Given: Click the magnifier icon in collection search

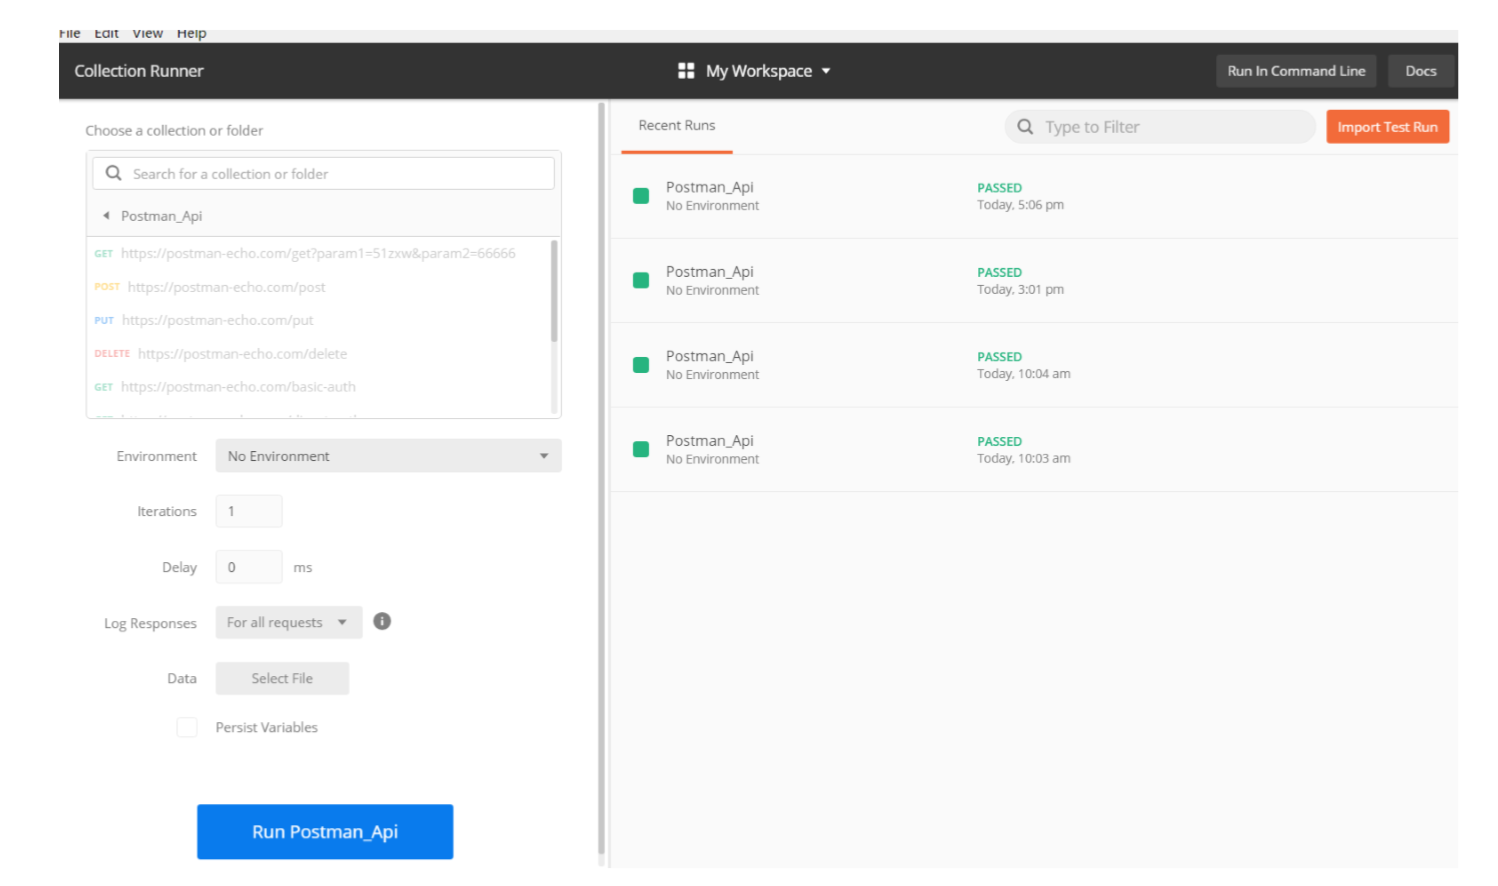Looking at the screenshot, I should 114,173.
